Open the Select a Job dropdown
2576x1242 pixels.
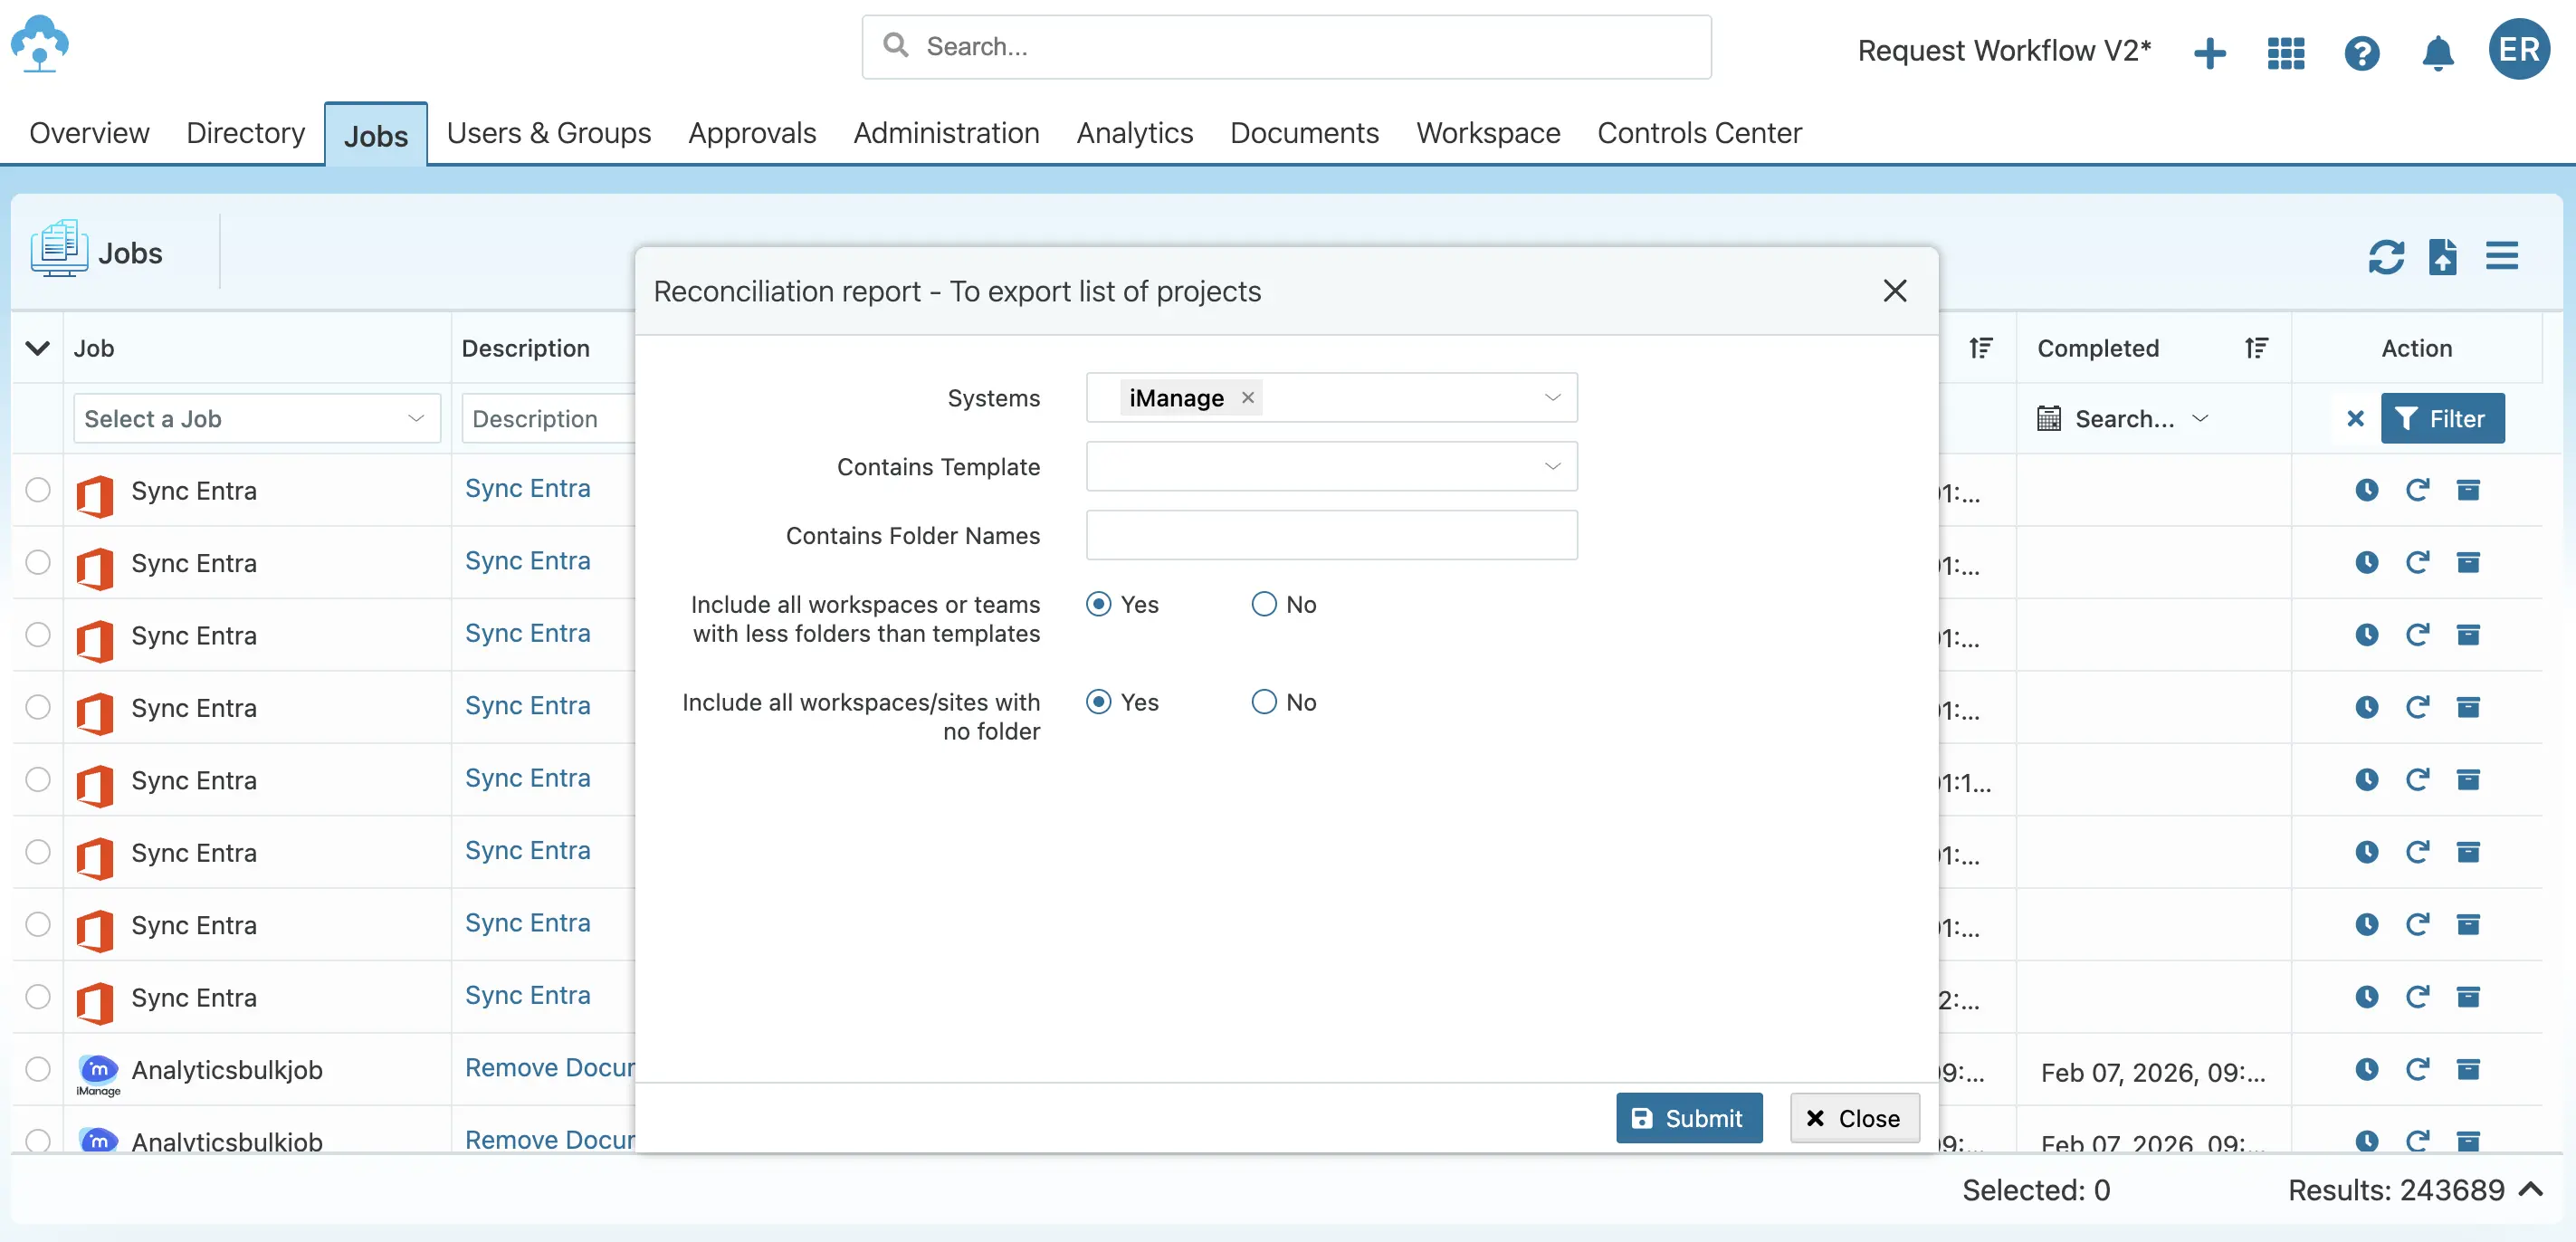[x=255, y=418]
